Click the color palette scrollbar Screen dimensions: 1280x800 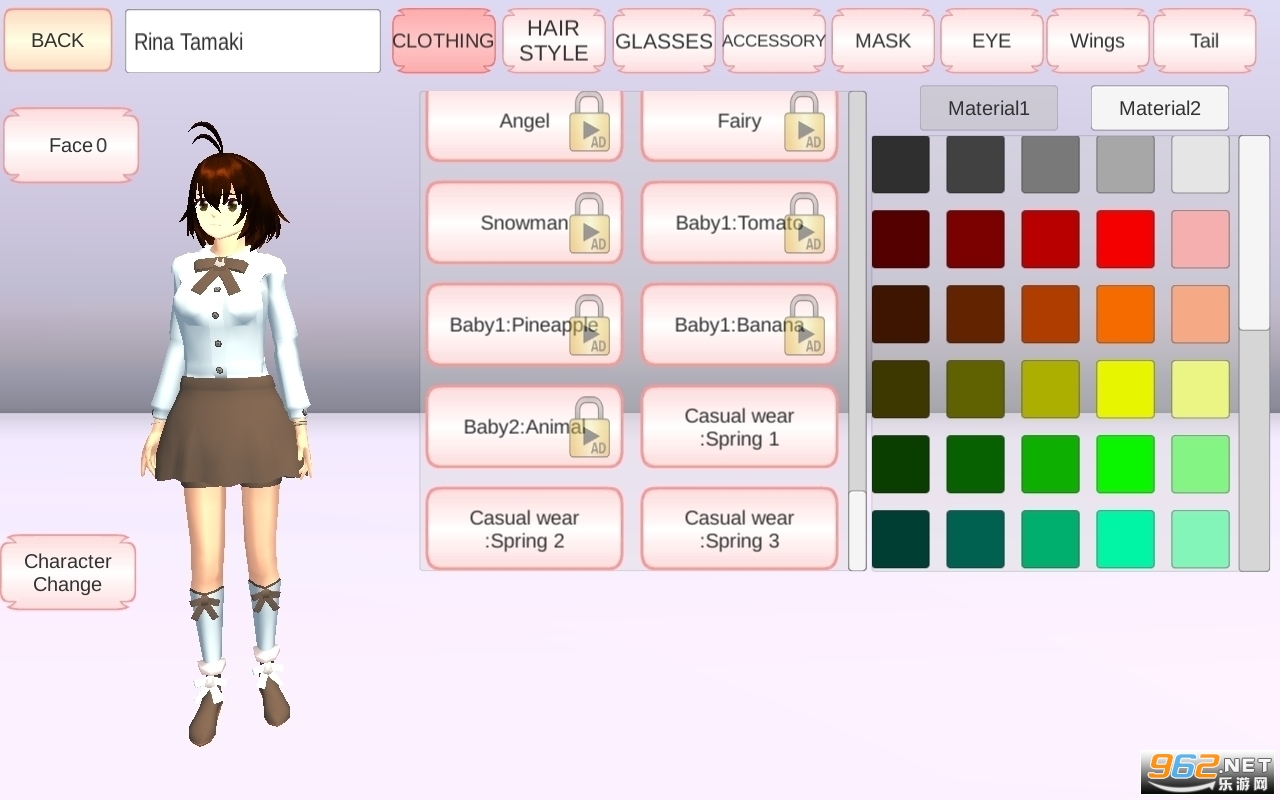(x=1254, y=353)
